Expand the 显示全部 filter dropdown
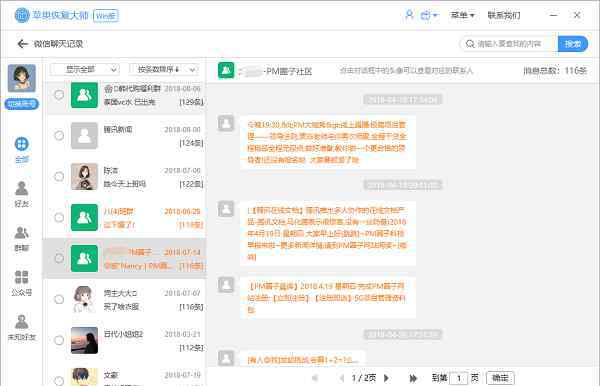Screen dimensions: 600x386 click(85, 70)
